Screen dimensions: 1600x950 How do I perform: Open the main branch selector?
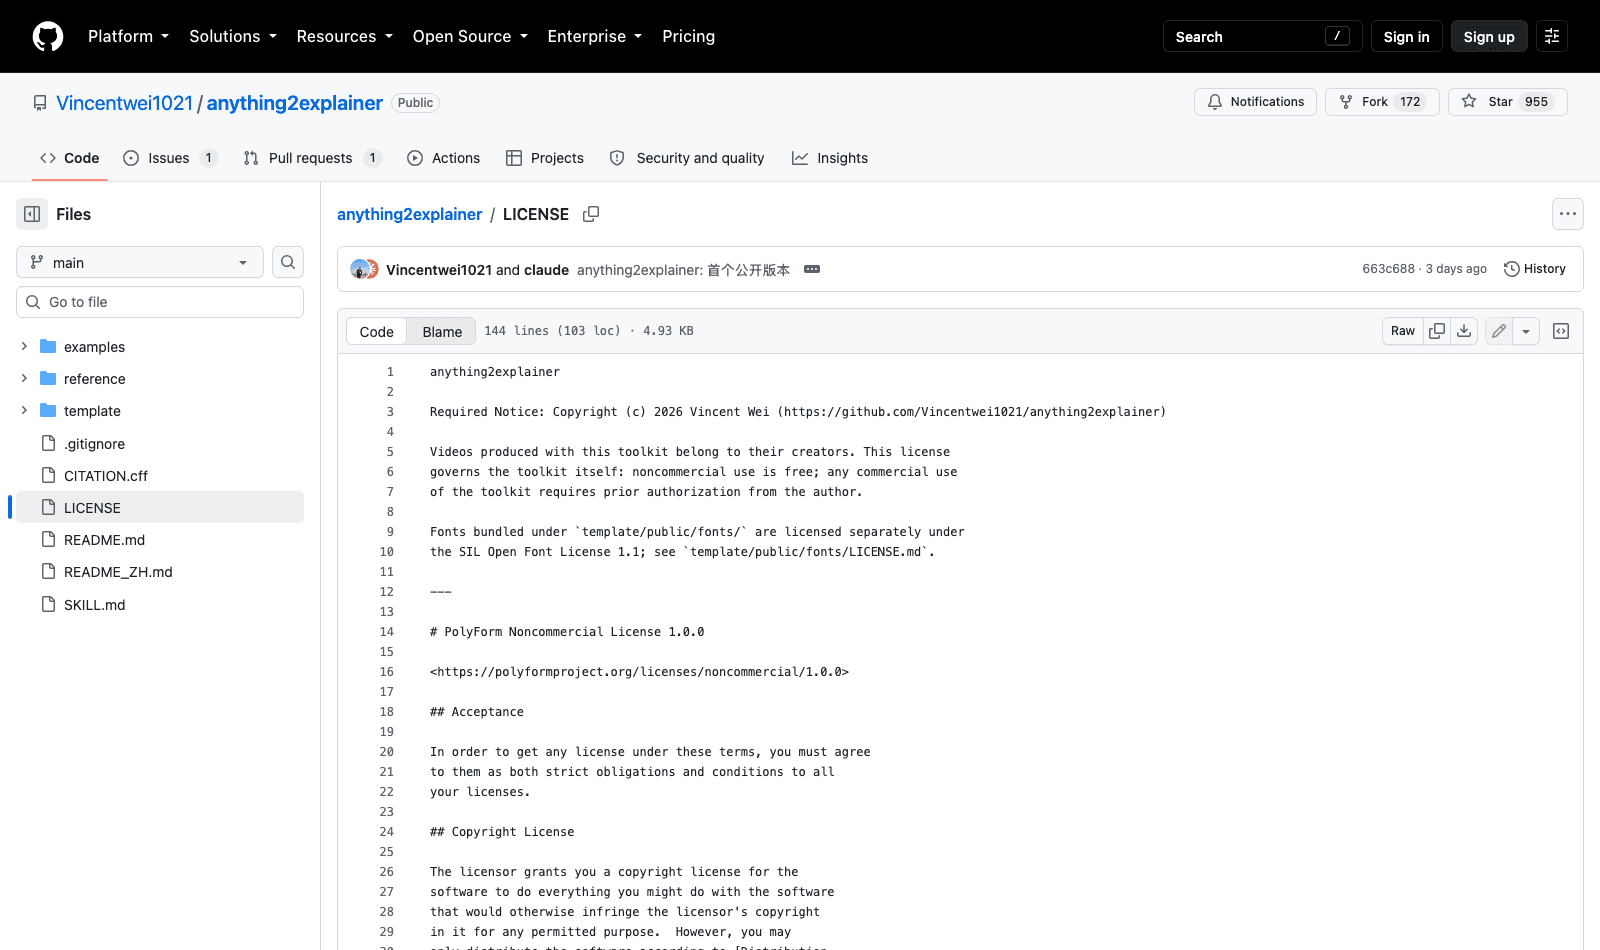(140, 262)
